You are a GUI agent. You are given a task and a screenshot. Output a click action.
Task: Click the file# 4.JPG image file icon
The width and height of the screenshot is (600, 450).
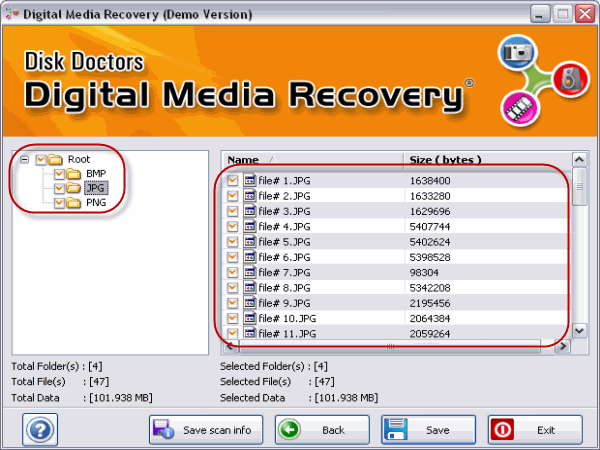249,226
